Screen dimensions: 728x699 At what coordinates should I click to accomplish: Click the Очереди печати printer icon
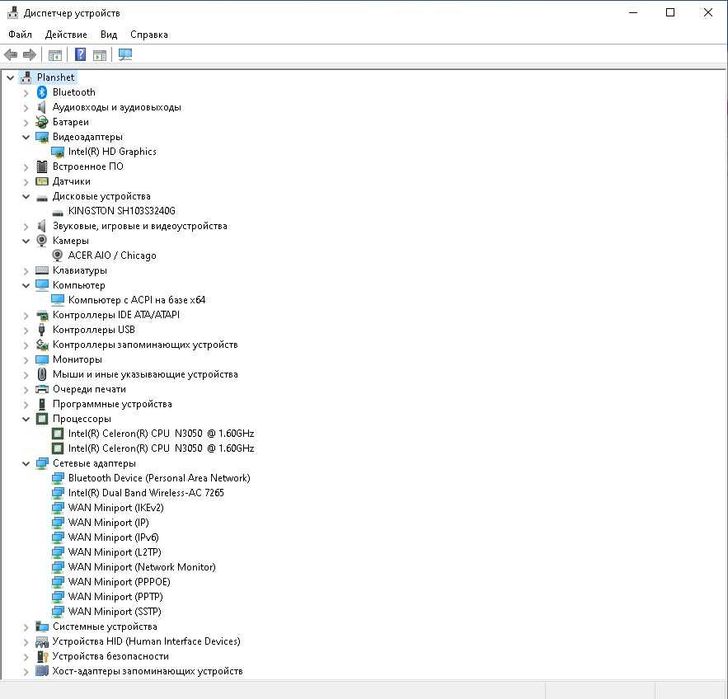pyautogui.click(x=42, y=389)
